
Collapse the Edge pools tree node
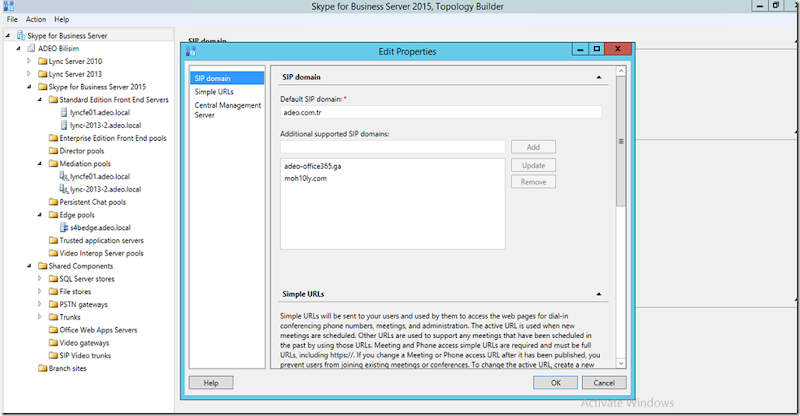point(39,215)
